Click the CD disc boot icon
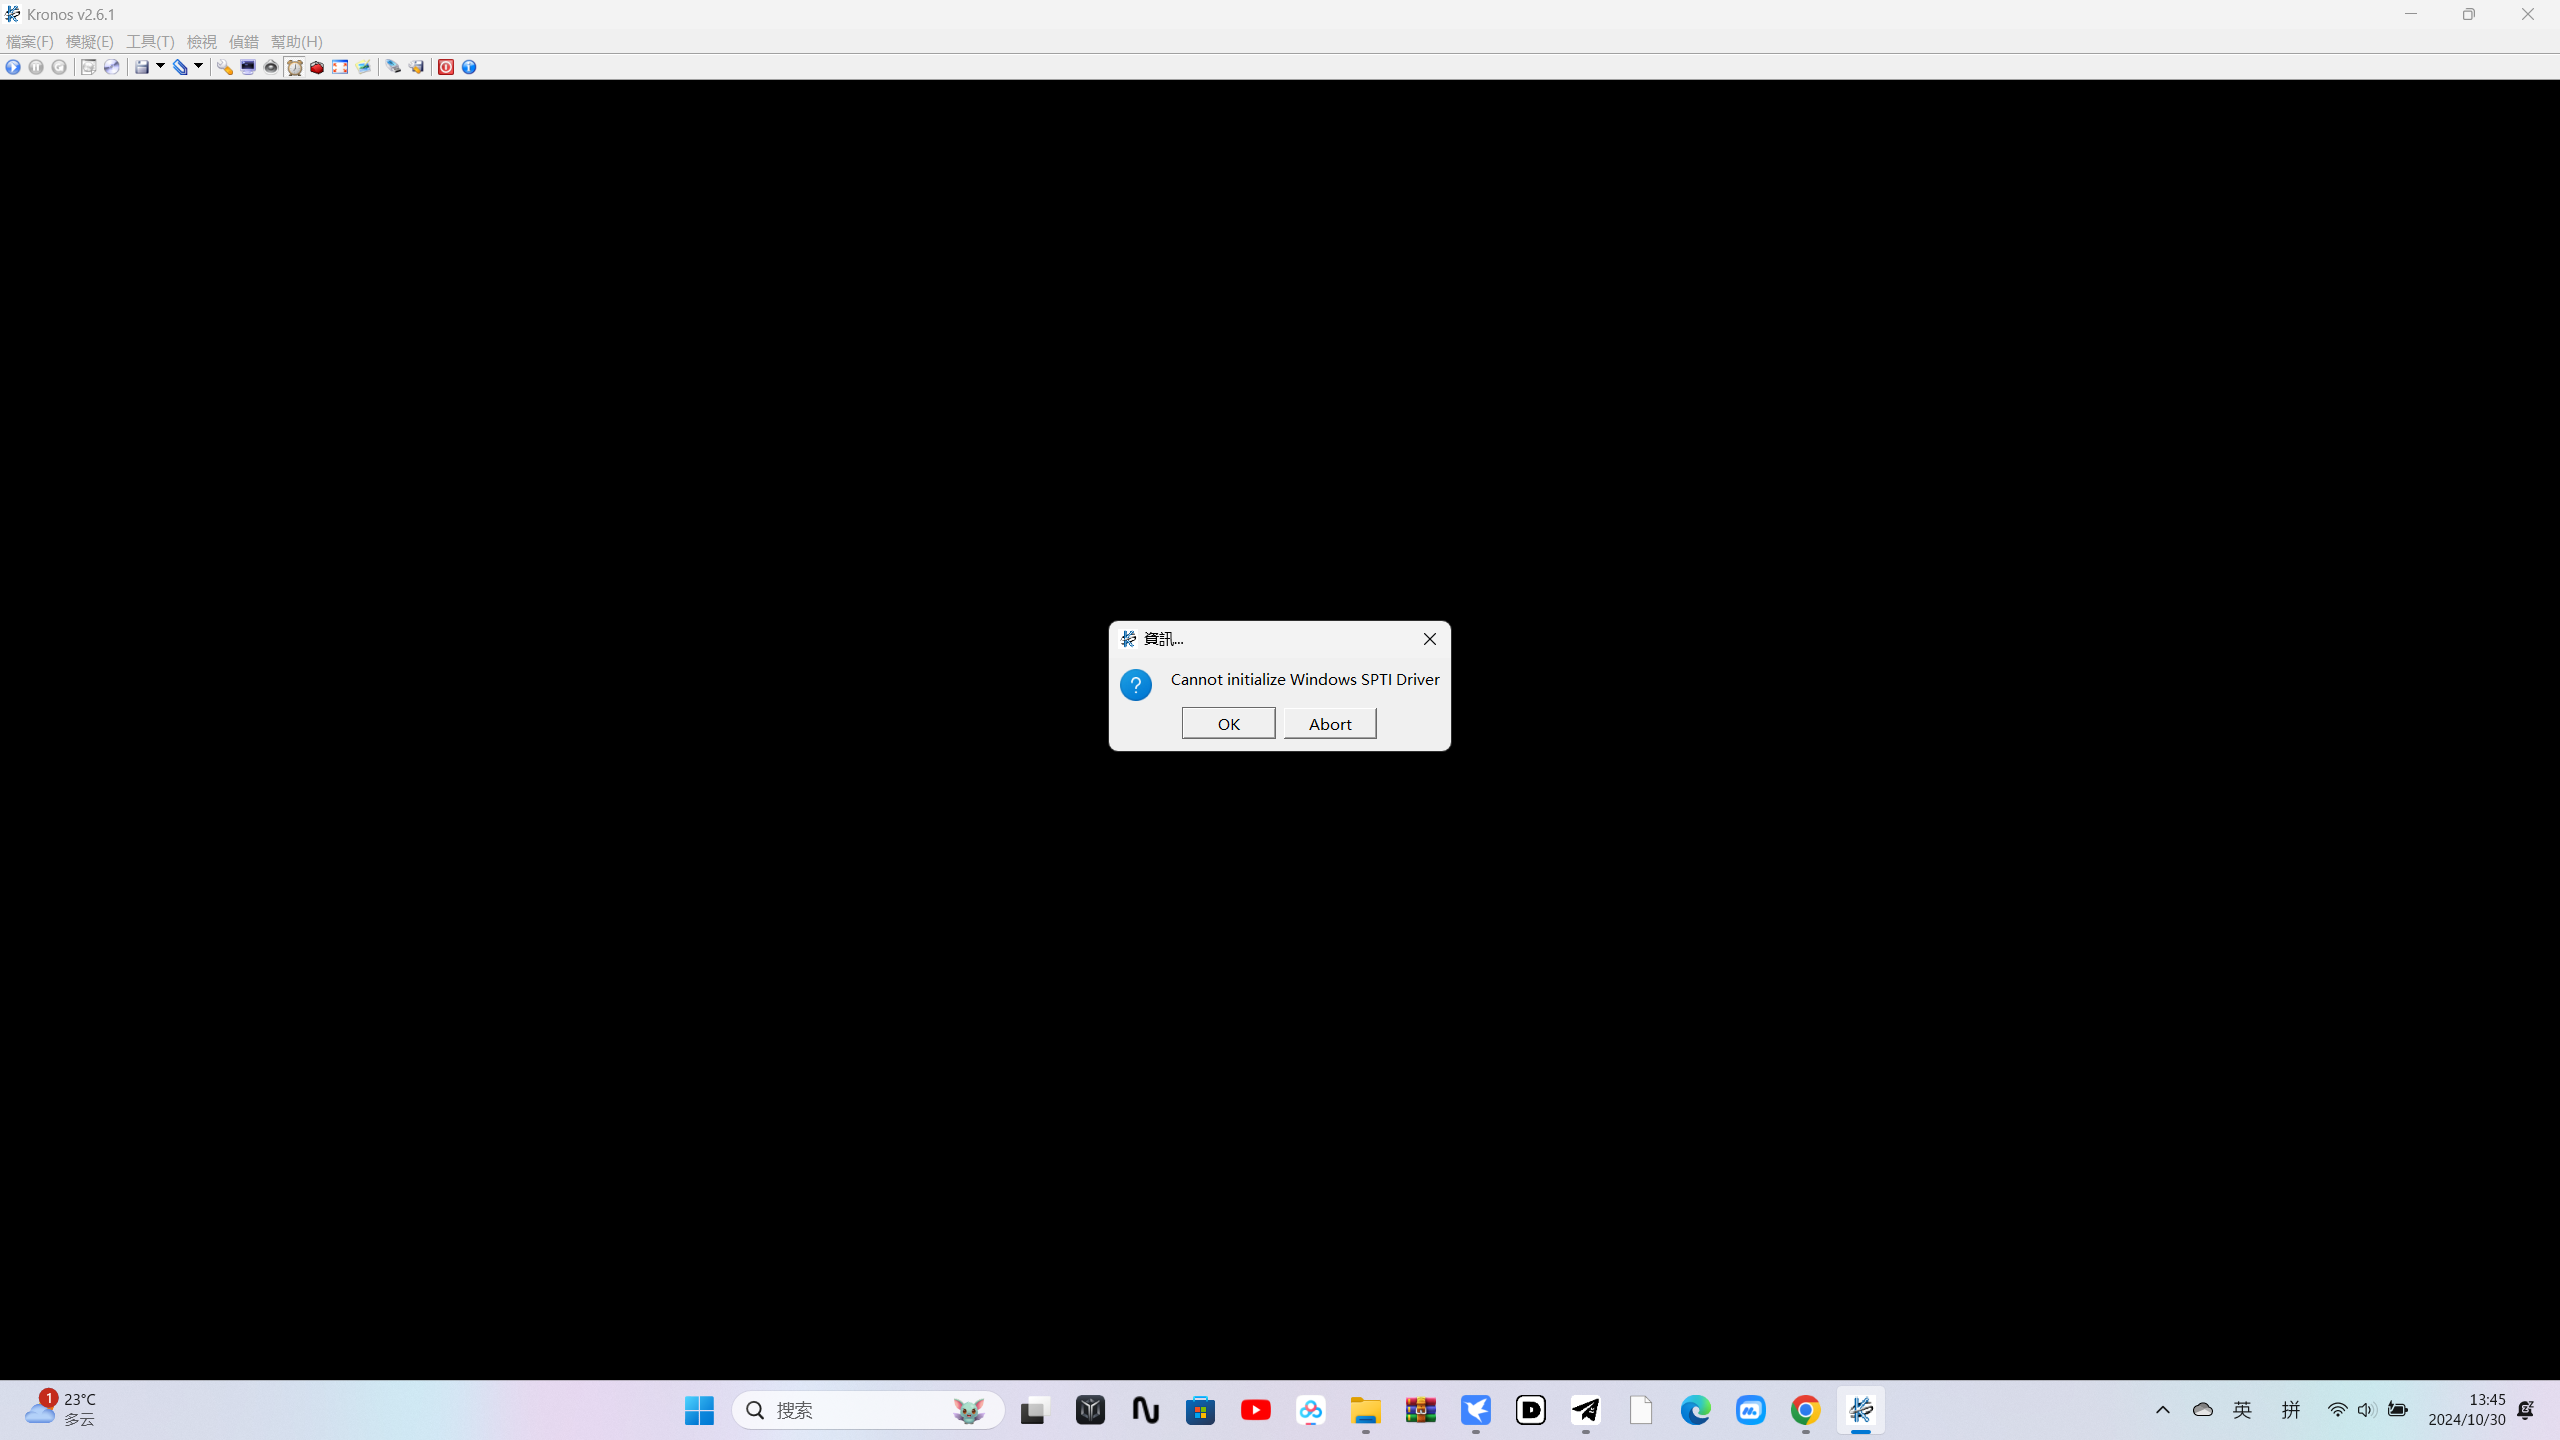The image size is (2560, 1440). pos(112,67)
